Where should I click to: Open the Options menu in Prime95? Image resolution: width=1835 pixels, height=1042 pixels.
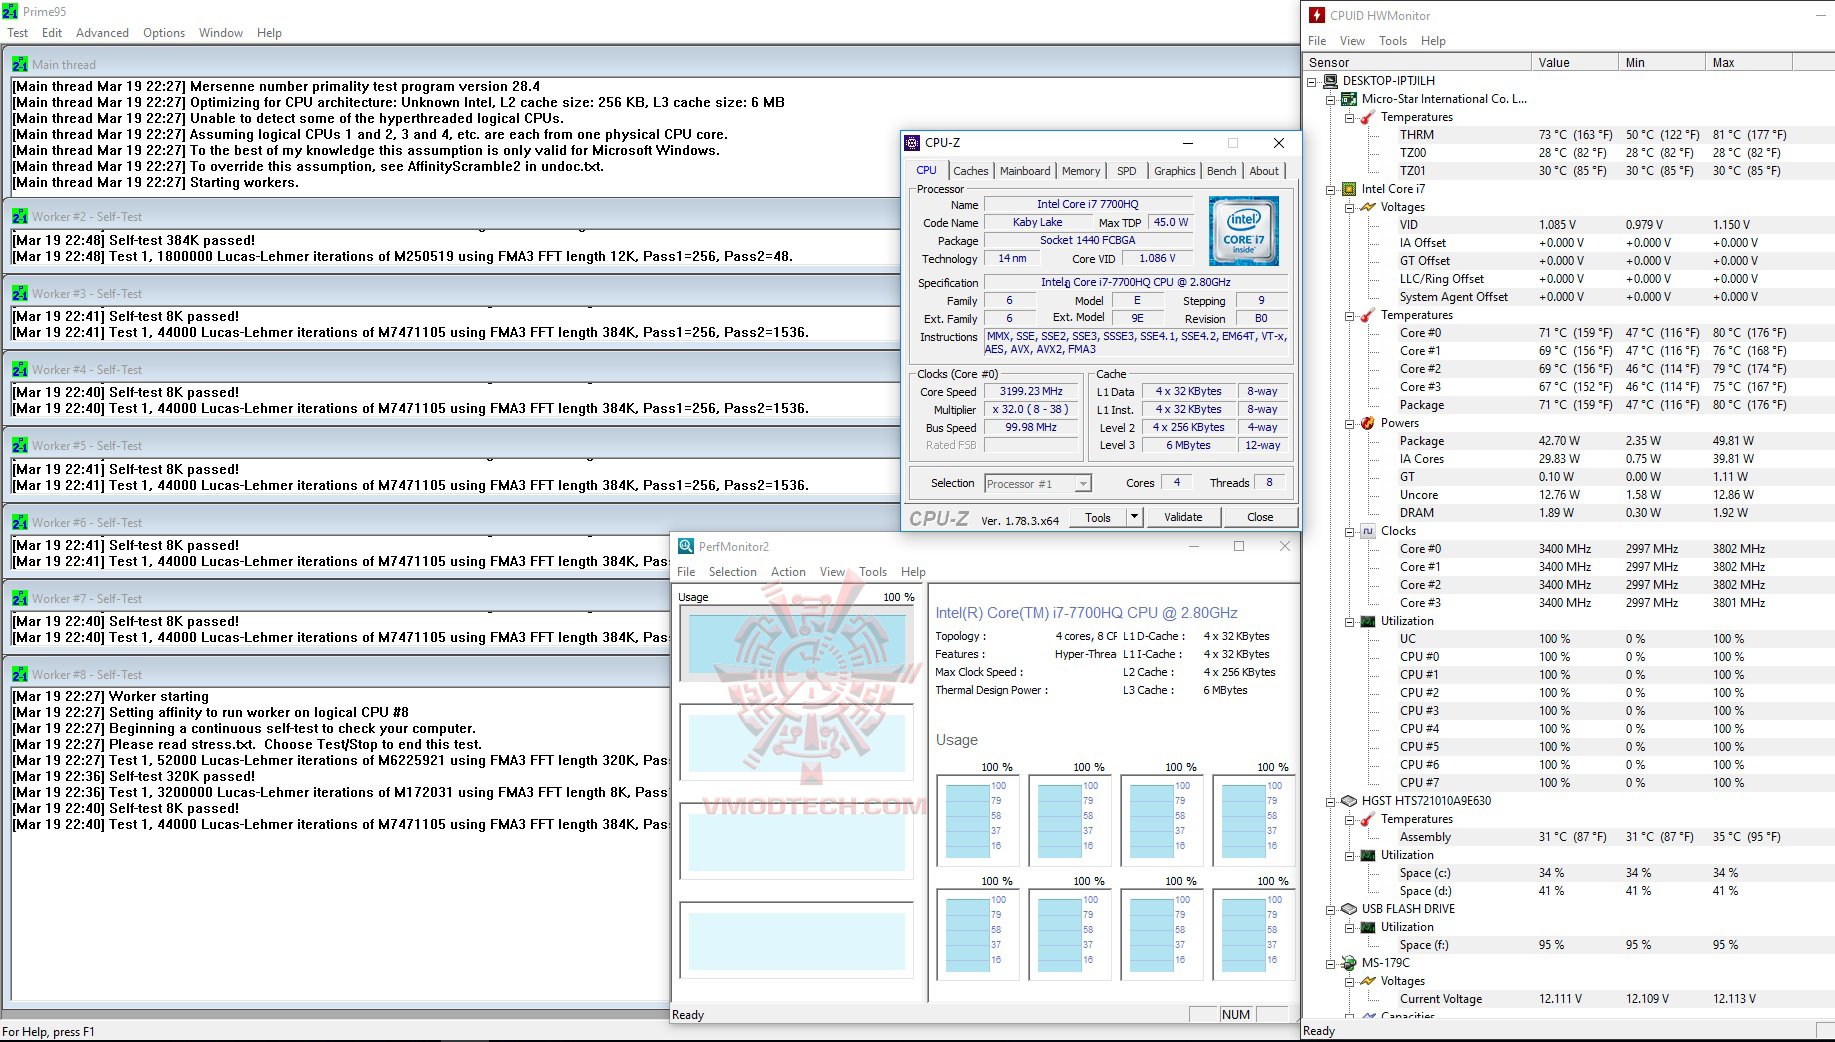163,32
